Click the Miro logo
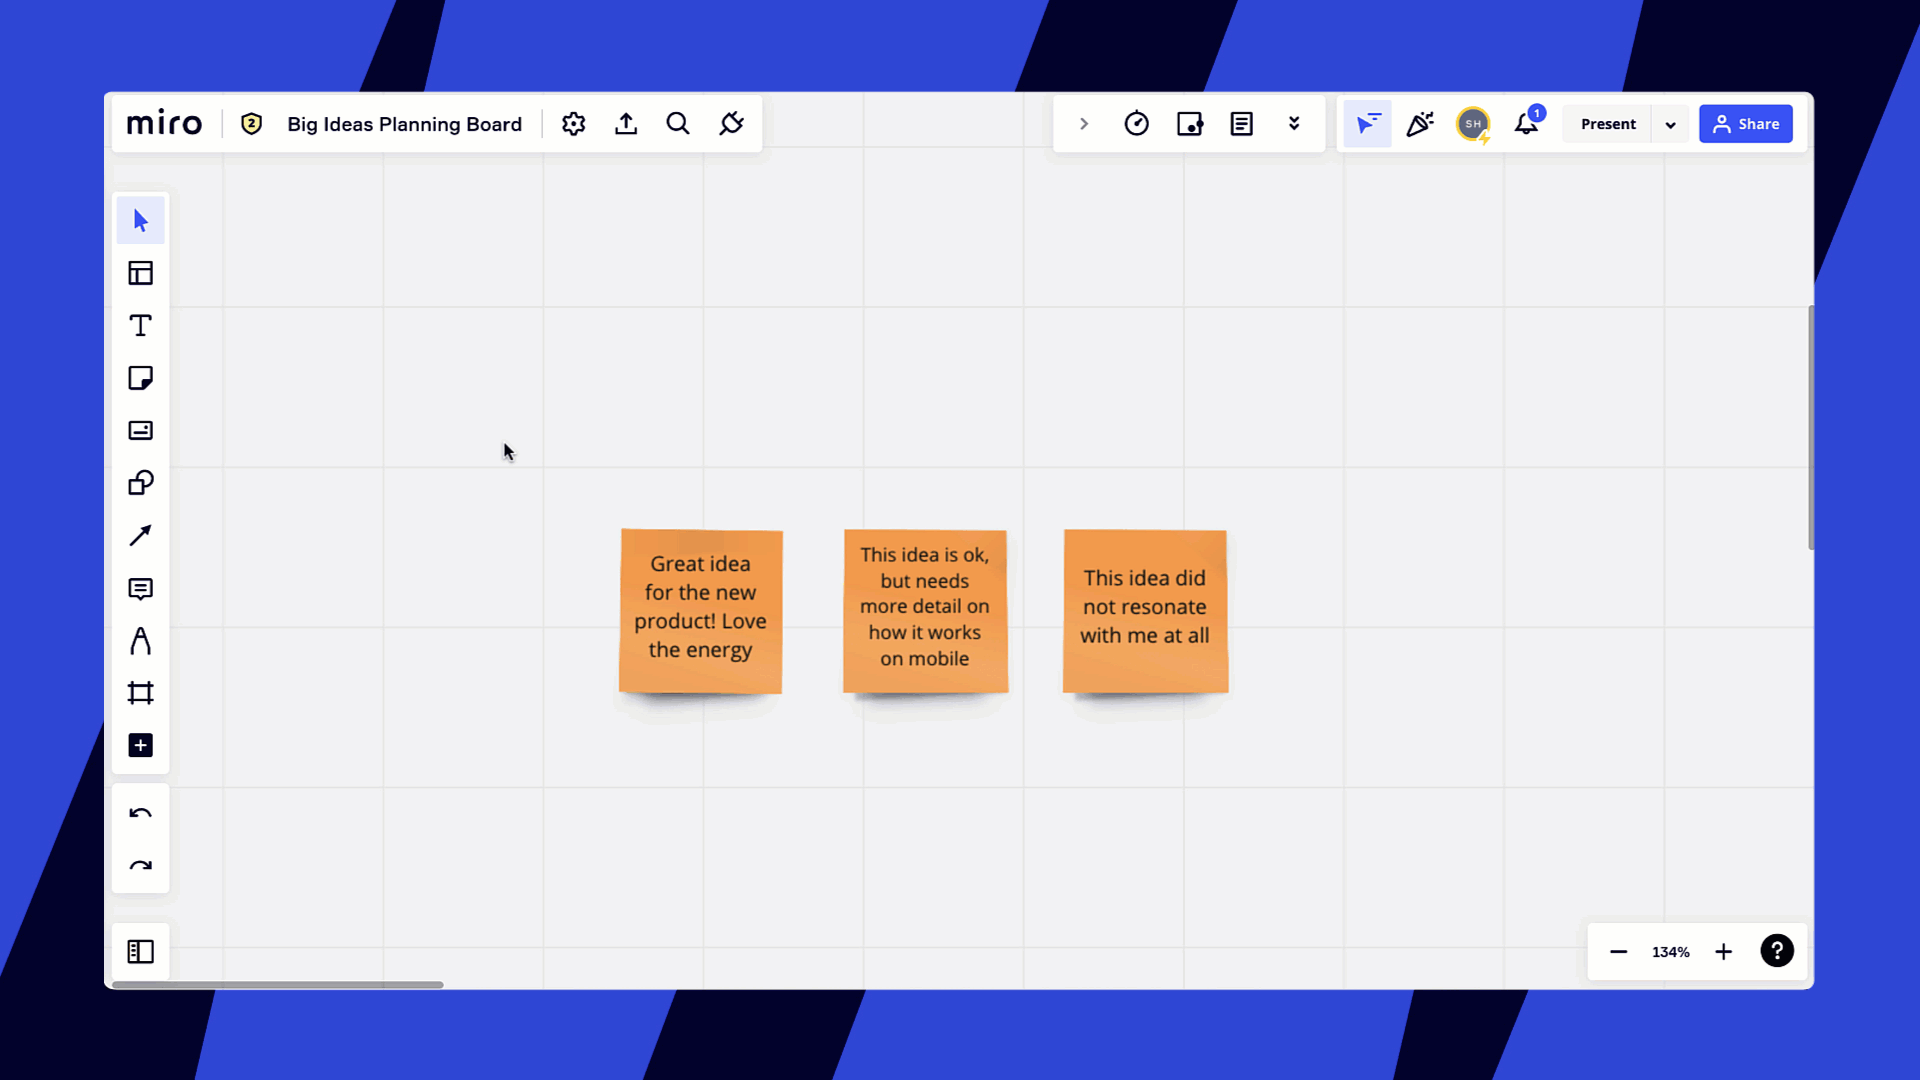1920x1080 pixels. [x=164, y=124]
